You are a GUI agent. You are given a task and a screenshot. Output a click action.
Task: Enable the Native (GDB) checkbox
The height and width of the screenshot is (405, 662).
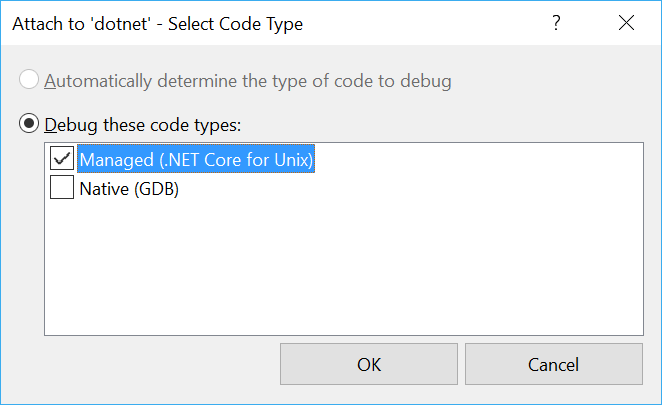point(62,187)
